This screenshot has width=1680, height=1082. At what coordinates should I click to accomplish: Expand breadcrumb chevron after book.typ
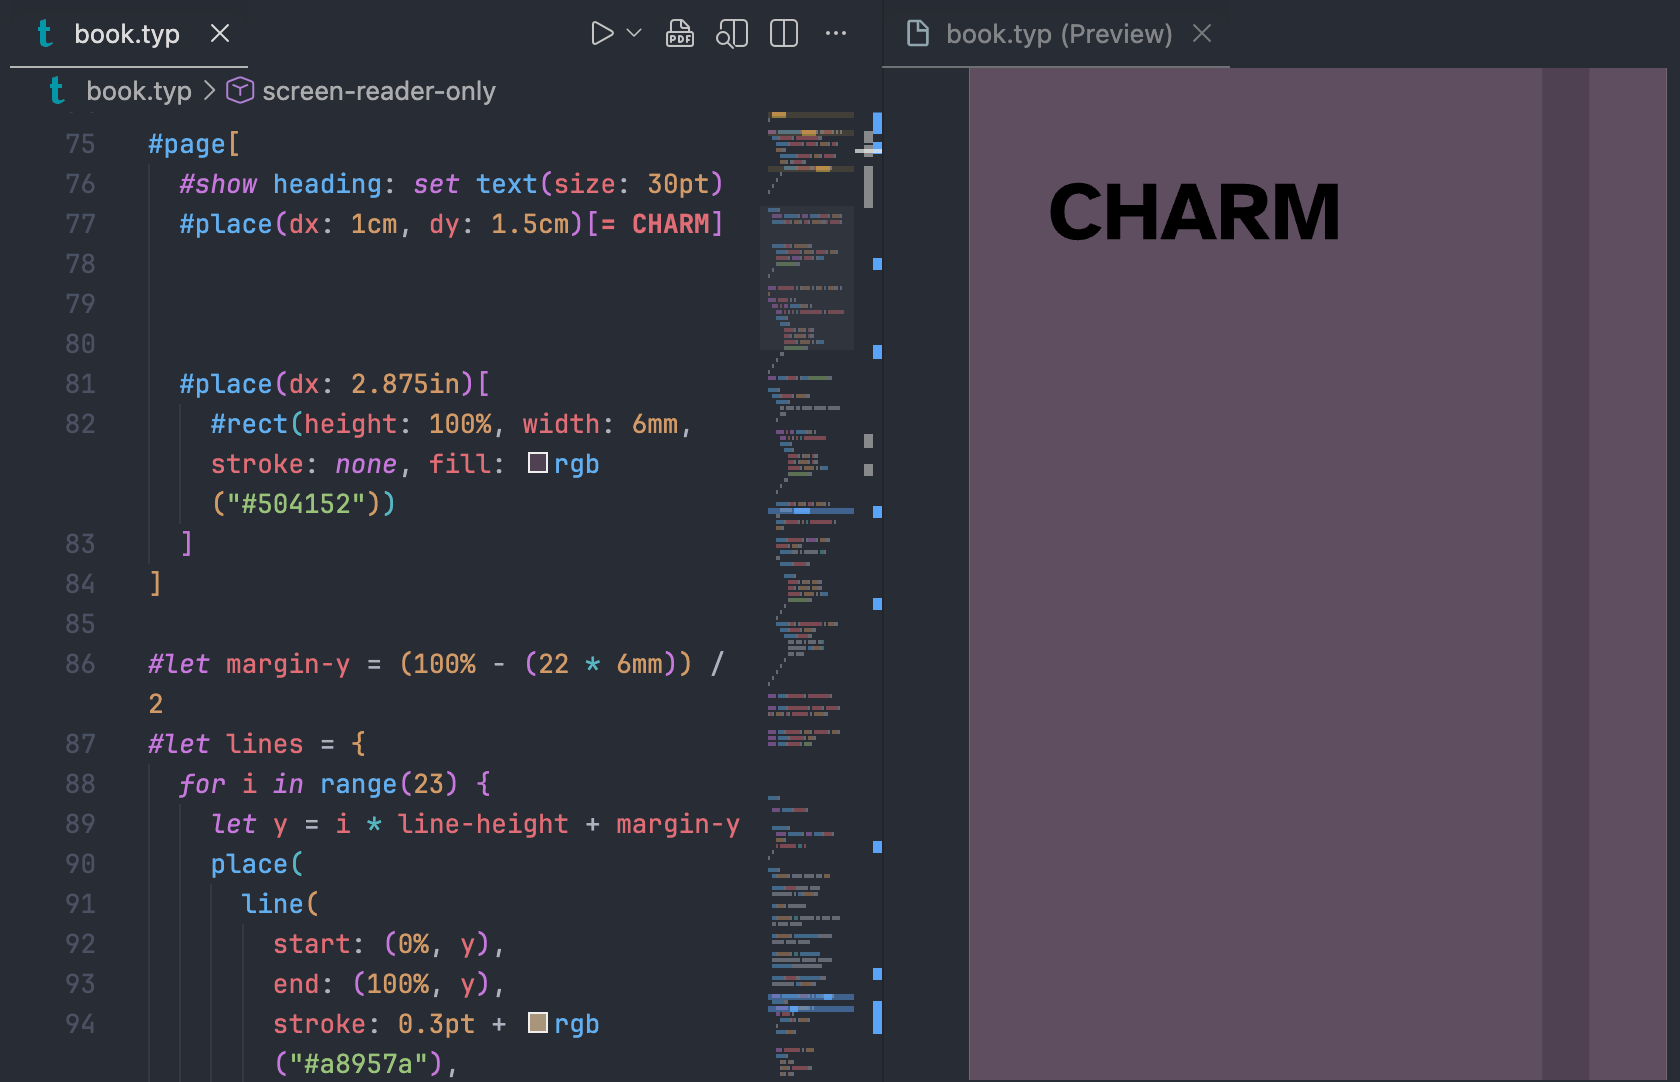(209, 91)
